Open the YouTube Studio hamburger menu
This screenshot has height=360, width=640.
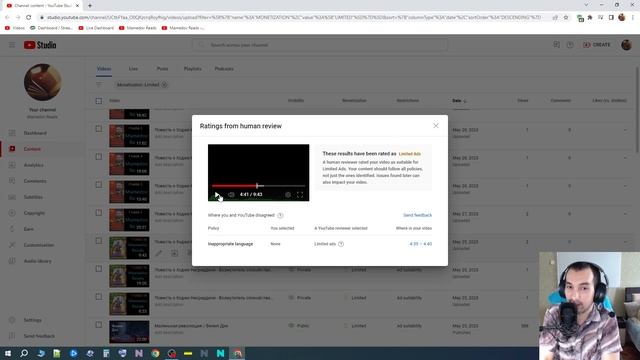[x=12, y=45]
